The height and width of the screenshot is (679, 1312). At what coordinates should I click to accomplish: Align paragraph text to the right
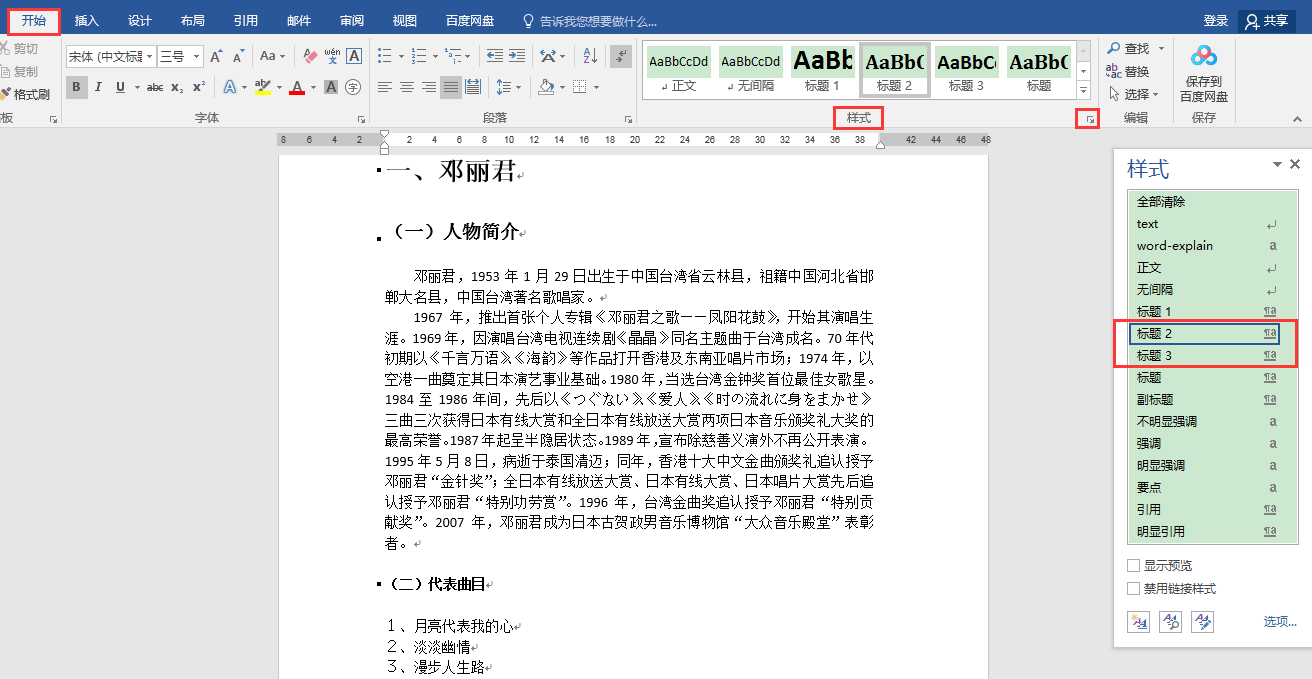click(429, 87)
